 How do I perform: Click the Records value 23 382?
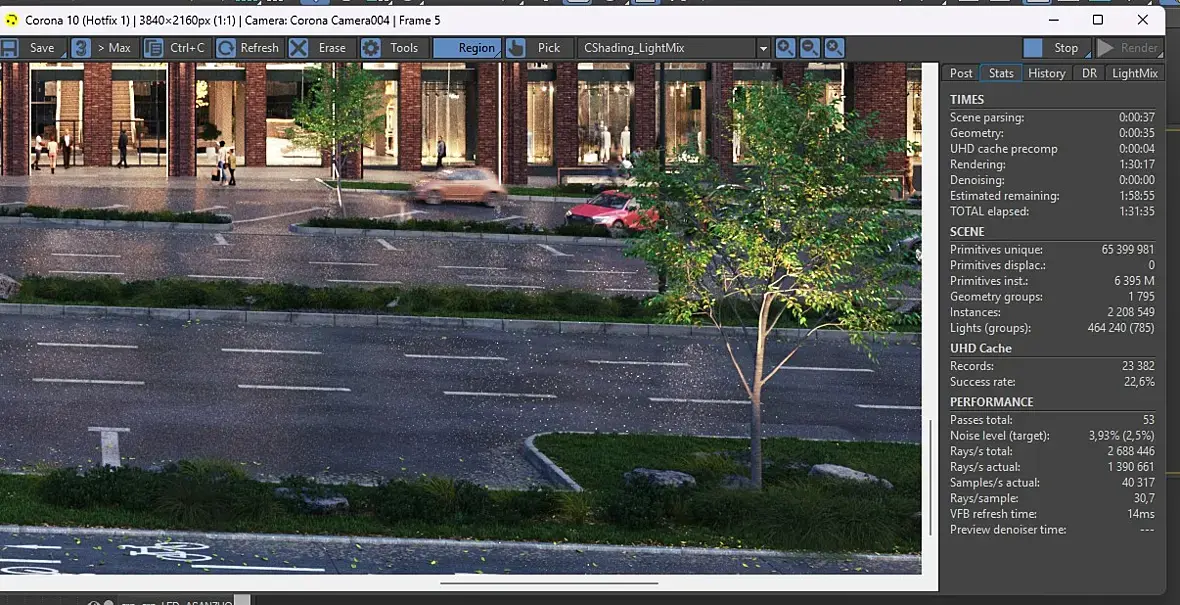point(1138,366)
